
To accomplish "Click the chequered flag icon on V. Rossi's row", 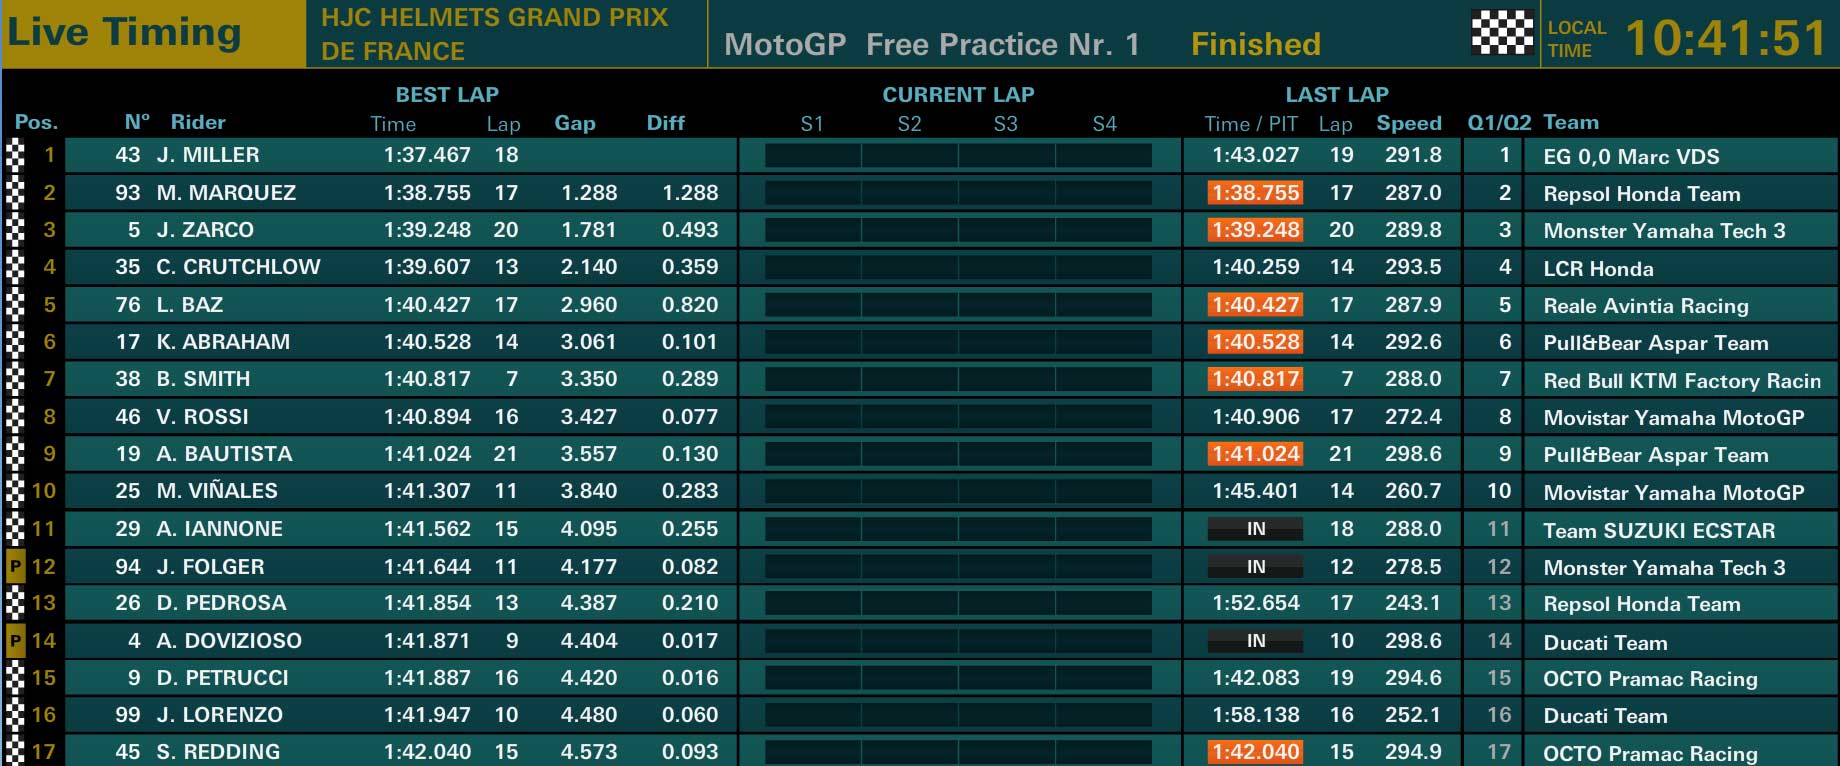I will point(15,417).
